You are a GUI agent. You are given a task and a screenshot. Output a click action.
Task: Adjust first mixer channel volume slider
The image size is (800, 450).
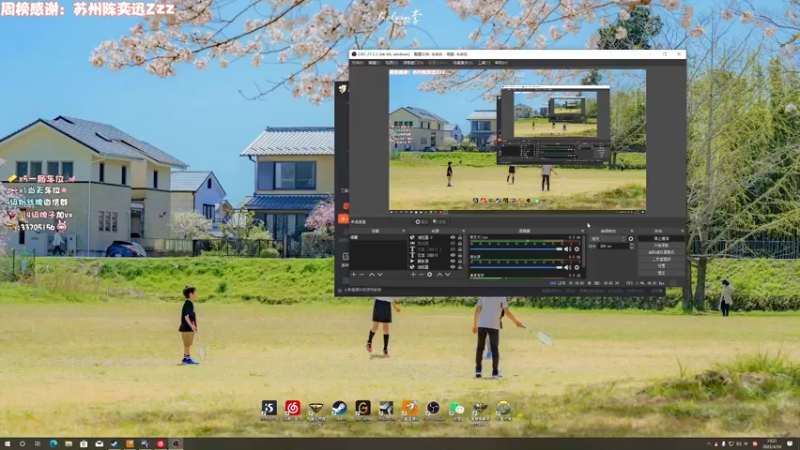pos(516,249)
